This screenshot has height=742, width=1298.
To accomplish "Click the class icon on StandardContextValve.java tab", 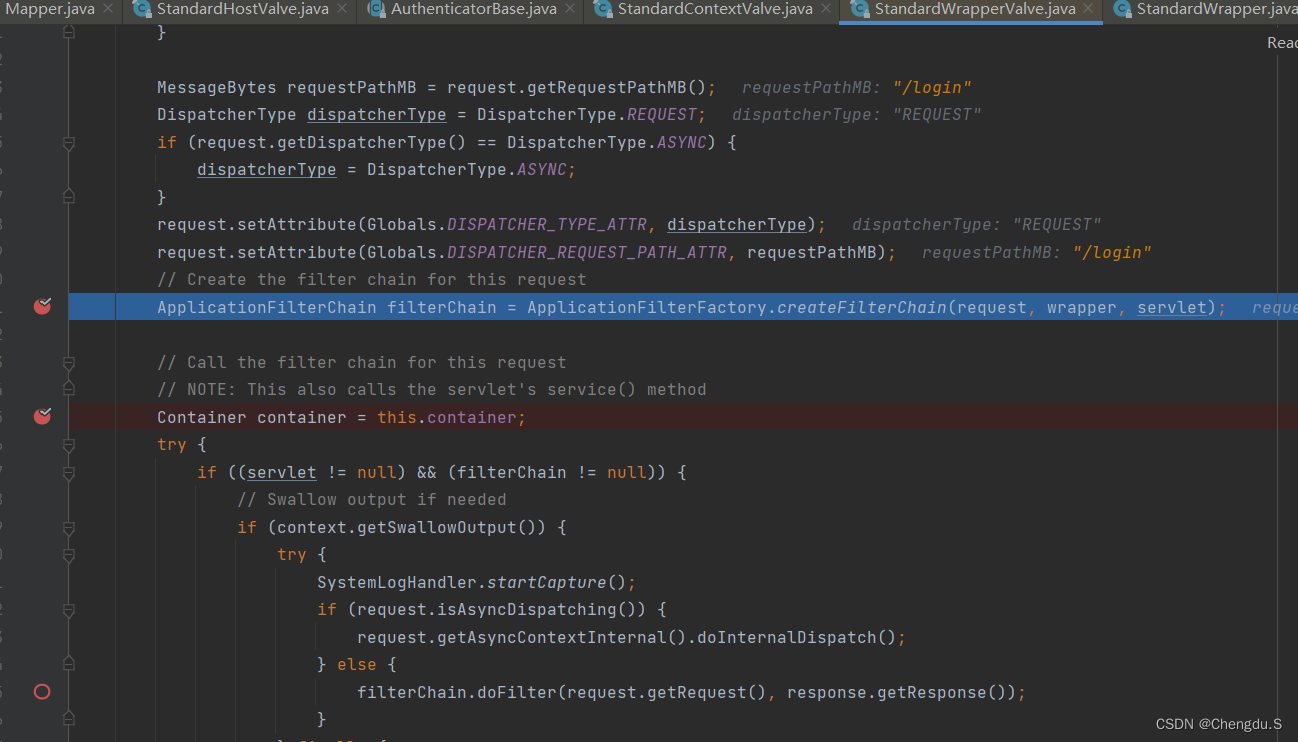I will click(603, 10).
